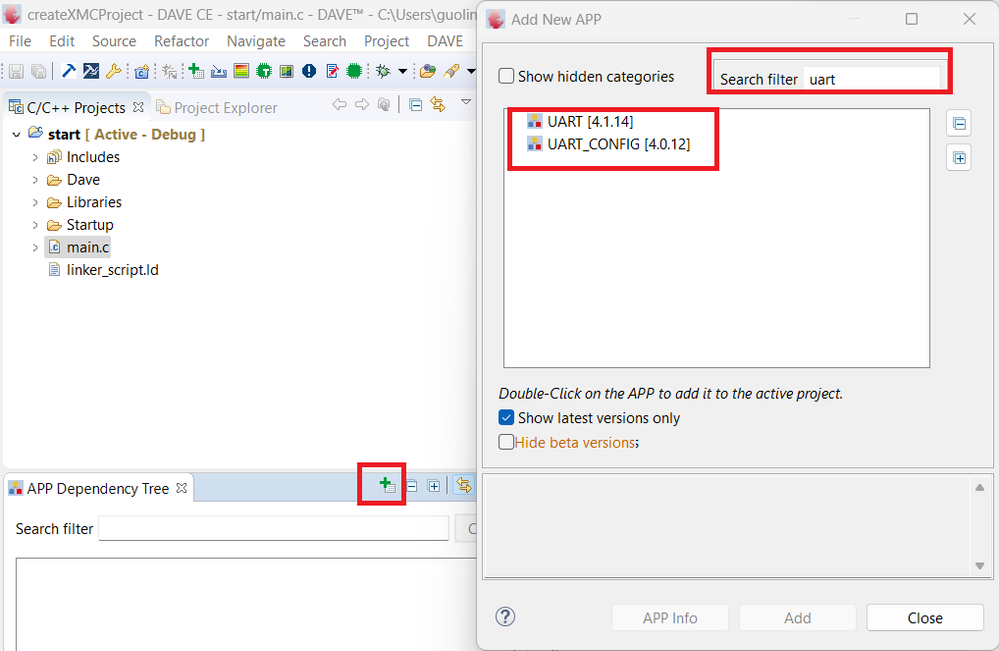This screenshot has height=651, width=999.
Task: Switch to the Project Explorer tab
Action: pyautogui.click(x=217, y=108)
